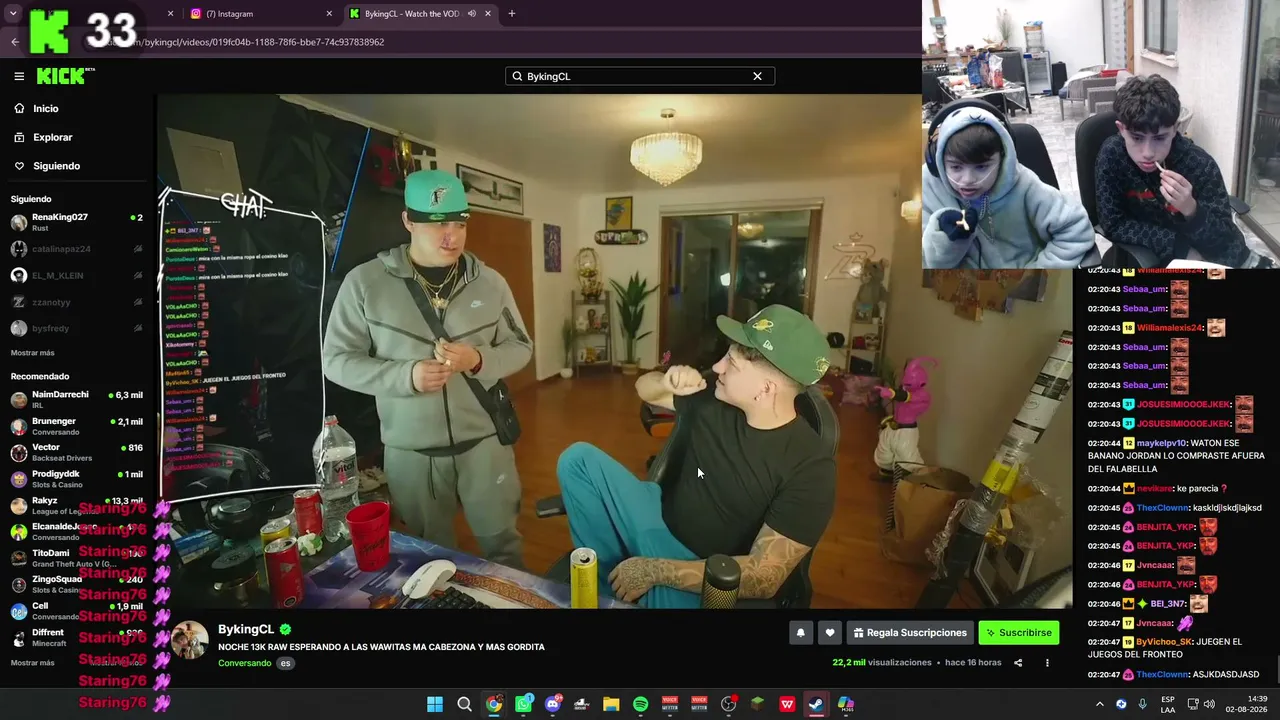The height and width of the screenshot is (720, 1280).
Task: Click the VOD video player
Action: 614,352
